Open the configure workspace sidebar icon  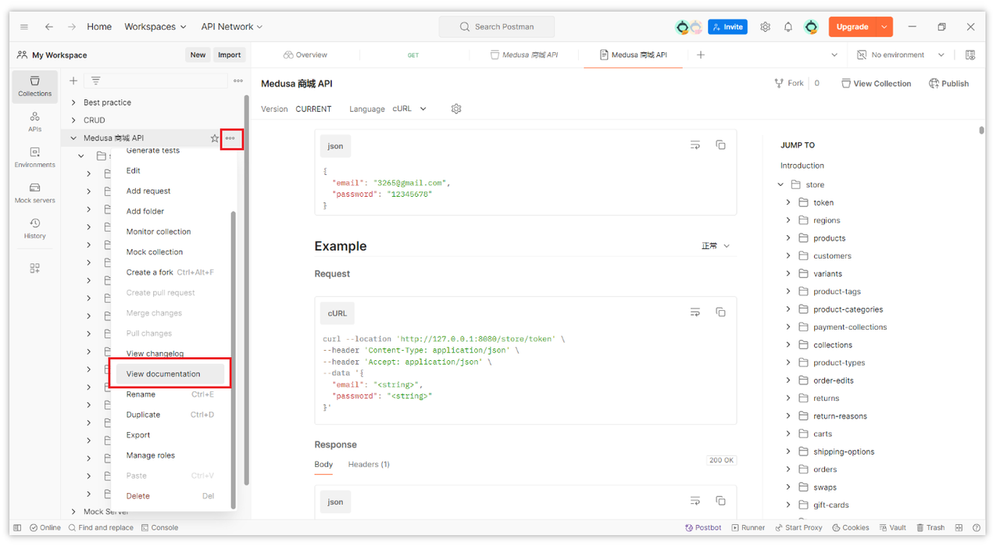(x=34, y=268)
